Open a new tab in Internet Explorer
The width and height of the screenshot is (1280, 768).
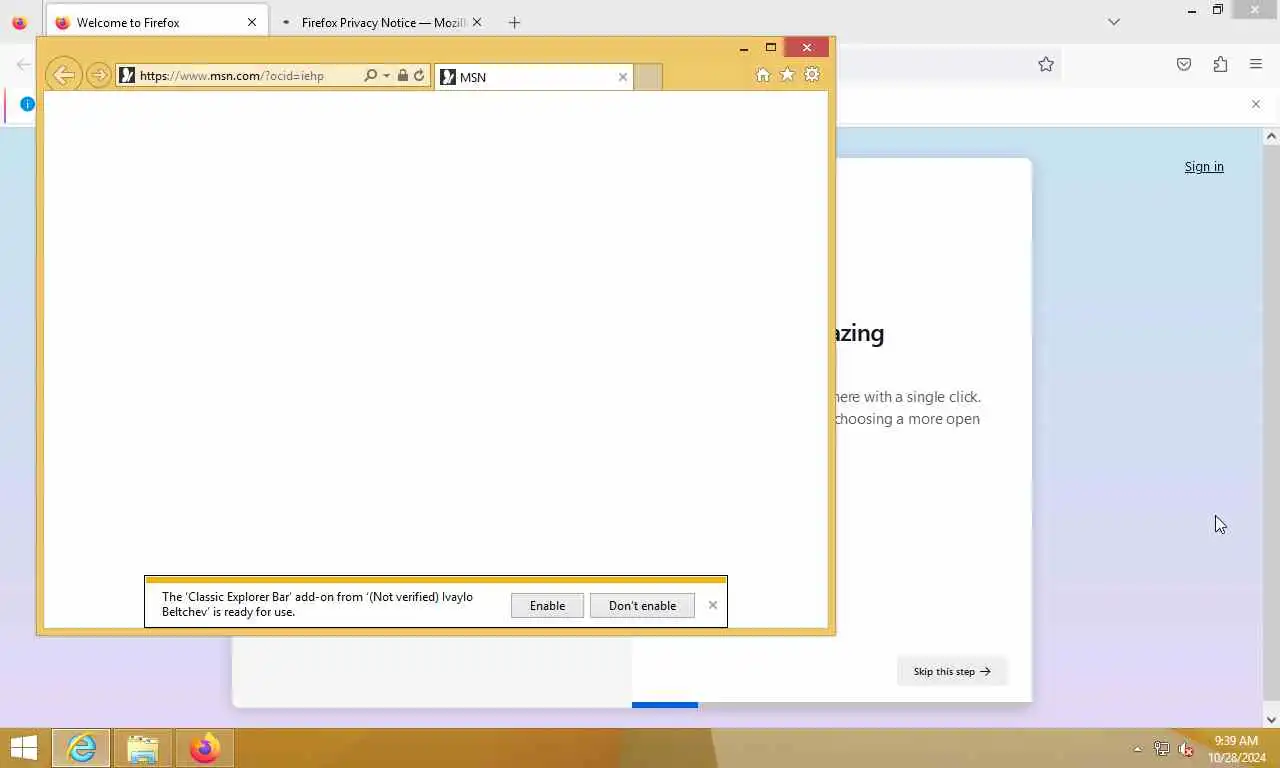pos(649,77)
